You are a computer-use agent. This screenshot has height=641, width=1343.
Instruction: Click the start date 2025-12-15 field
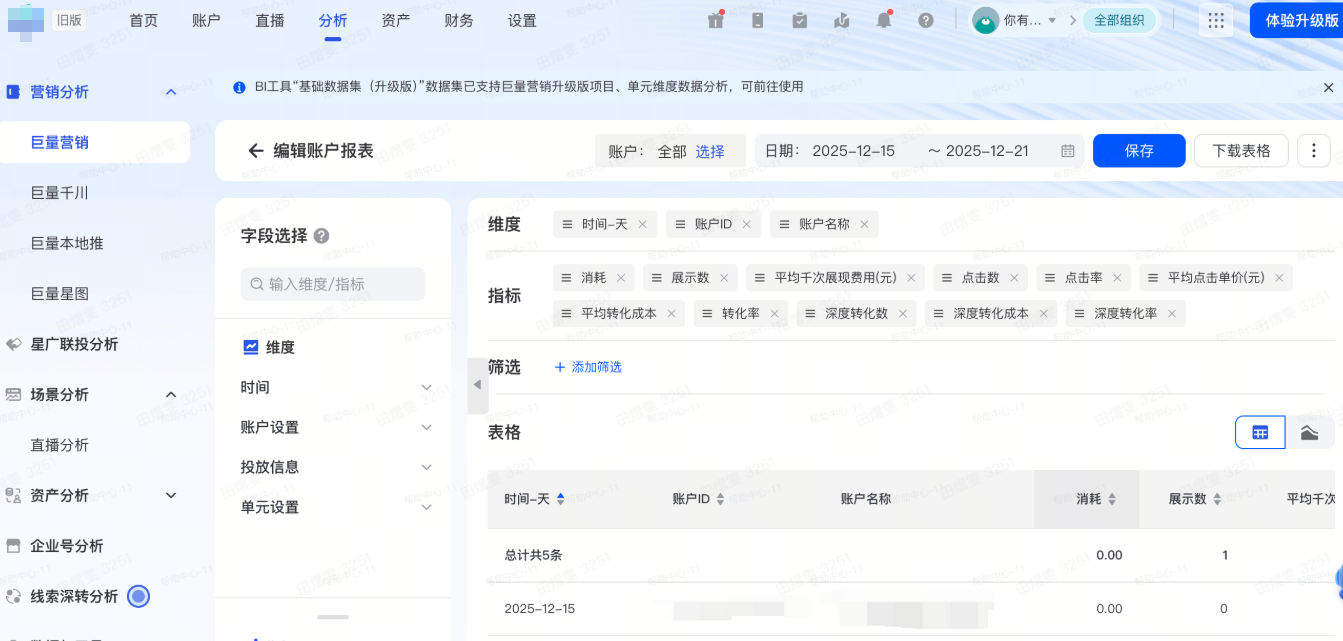click(854, 151)
